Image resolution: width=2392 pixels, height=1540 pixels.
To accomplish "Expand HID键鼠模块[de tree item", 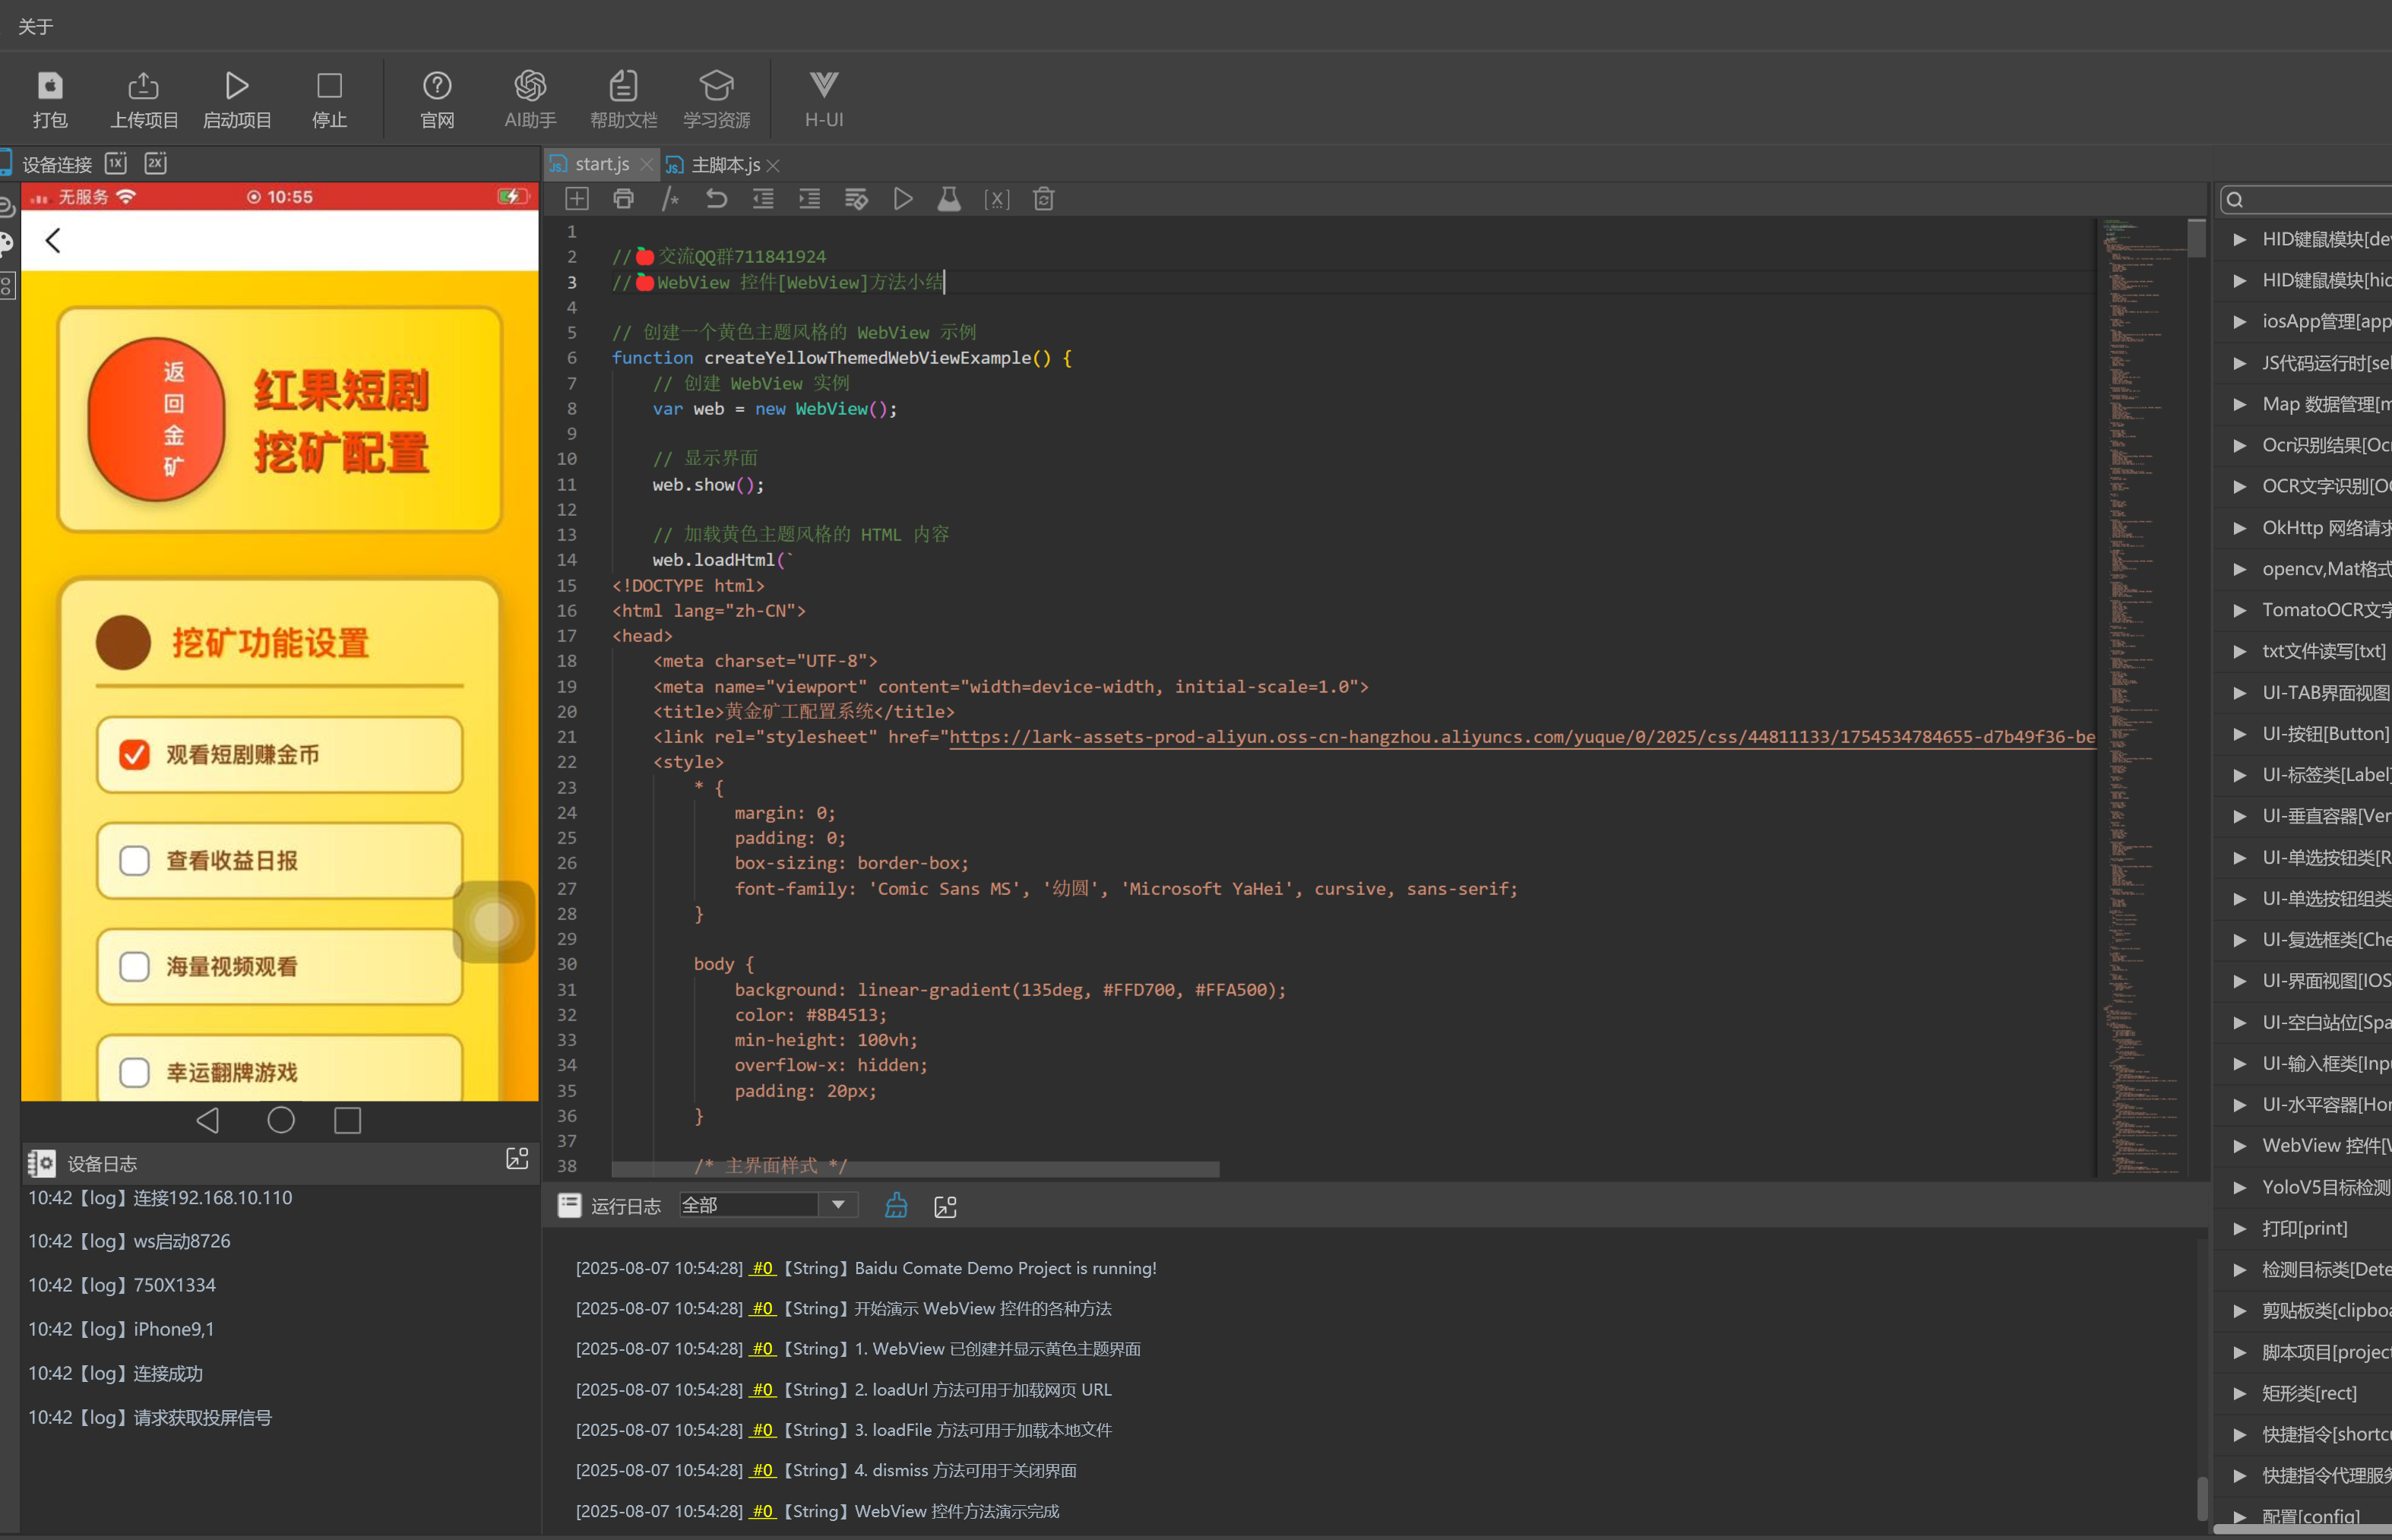I will [x=2240, y=239].
